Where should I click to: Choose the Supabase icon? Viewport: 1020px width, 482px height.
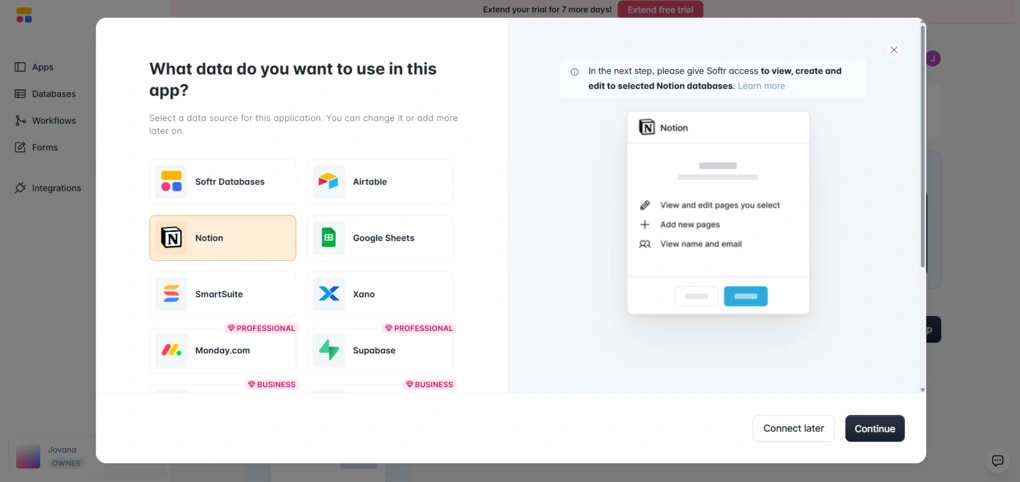coord(328,350)
